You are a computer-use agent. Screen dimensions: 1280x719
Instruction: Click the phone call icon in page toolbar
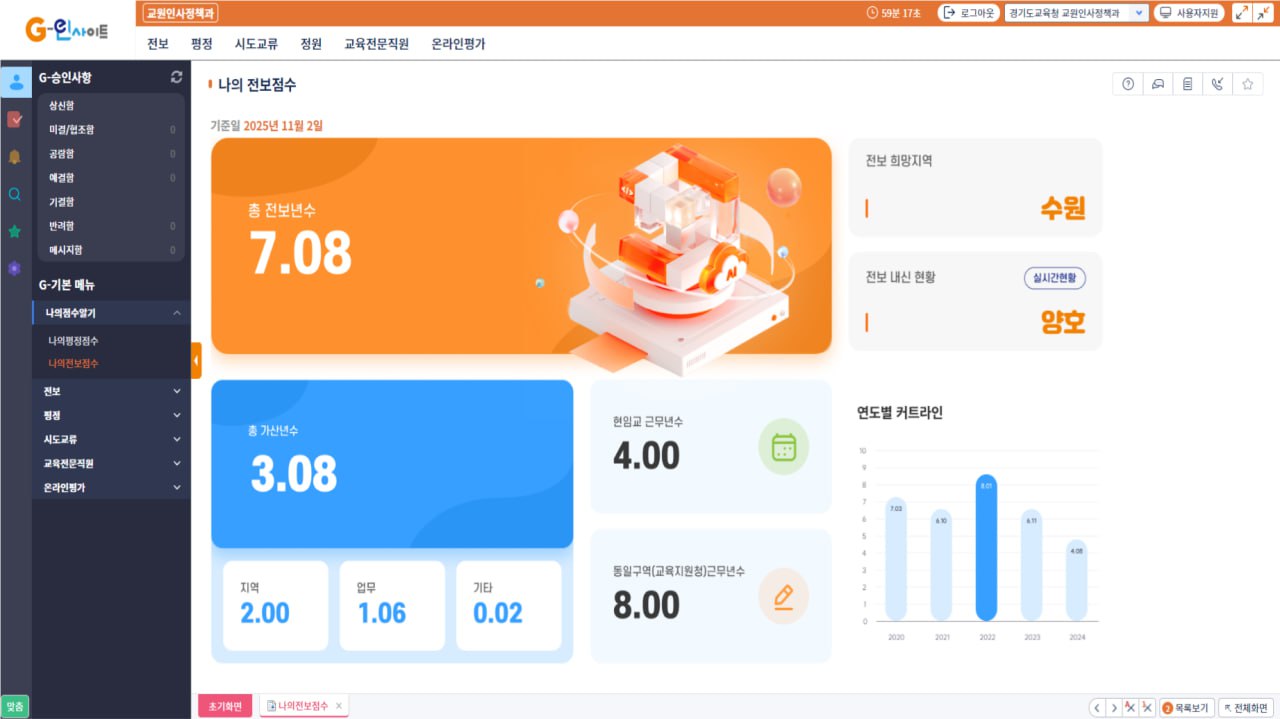(1217, 85)
